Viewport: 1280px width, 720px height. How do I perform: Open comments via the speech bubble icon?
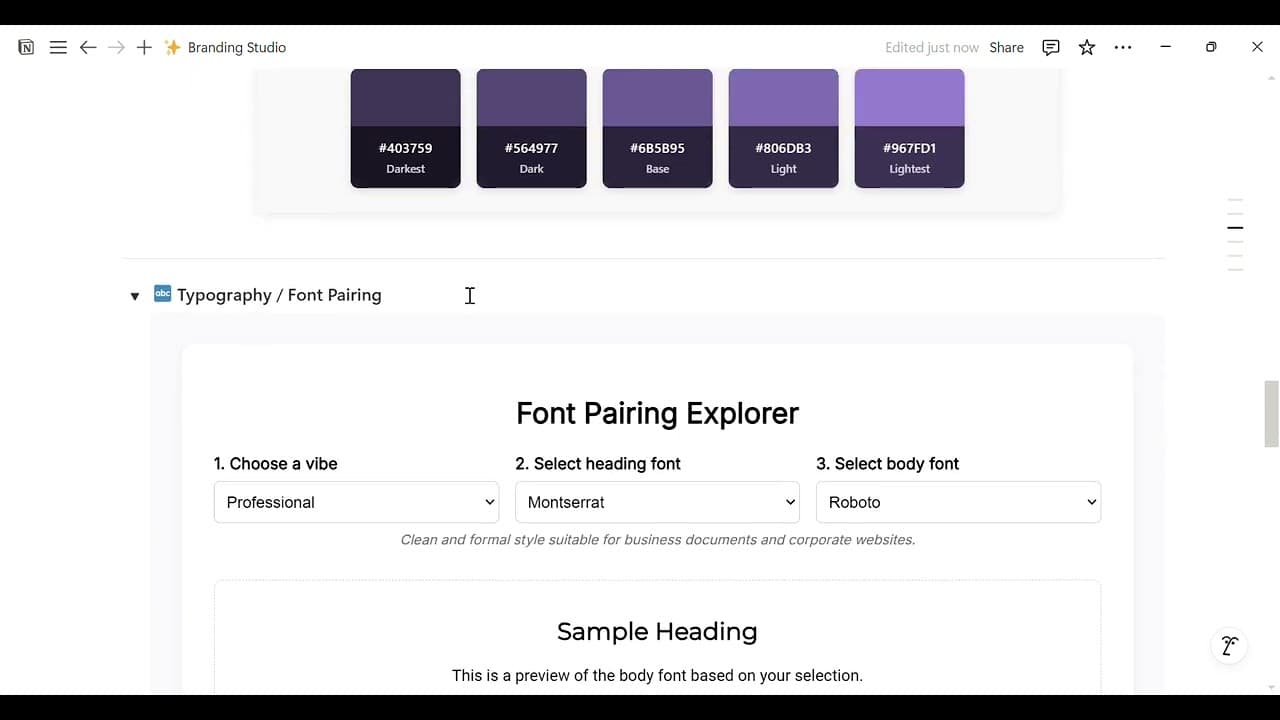click(1050, 47)
